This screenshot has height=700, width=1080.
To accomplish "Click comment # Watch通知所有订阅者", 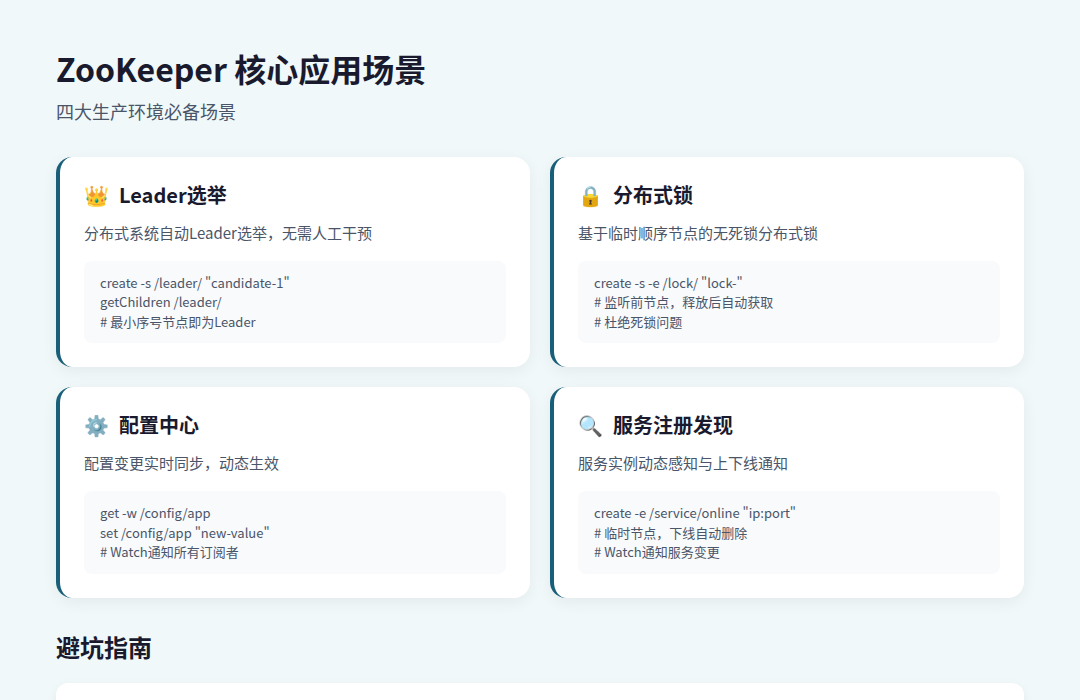I will [169, 553].
